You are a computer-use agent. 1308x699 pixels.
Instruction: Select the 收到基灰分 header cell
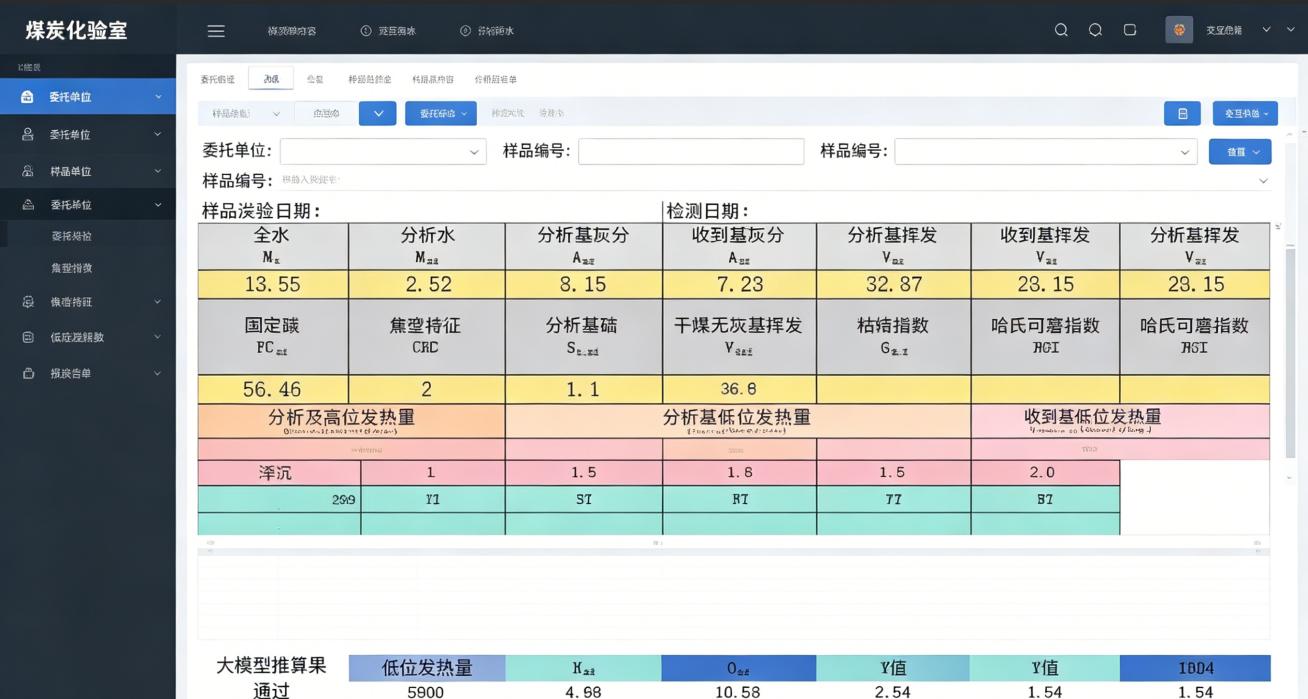[x=739, y=246]
